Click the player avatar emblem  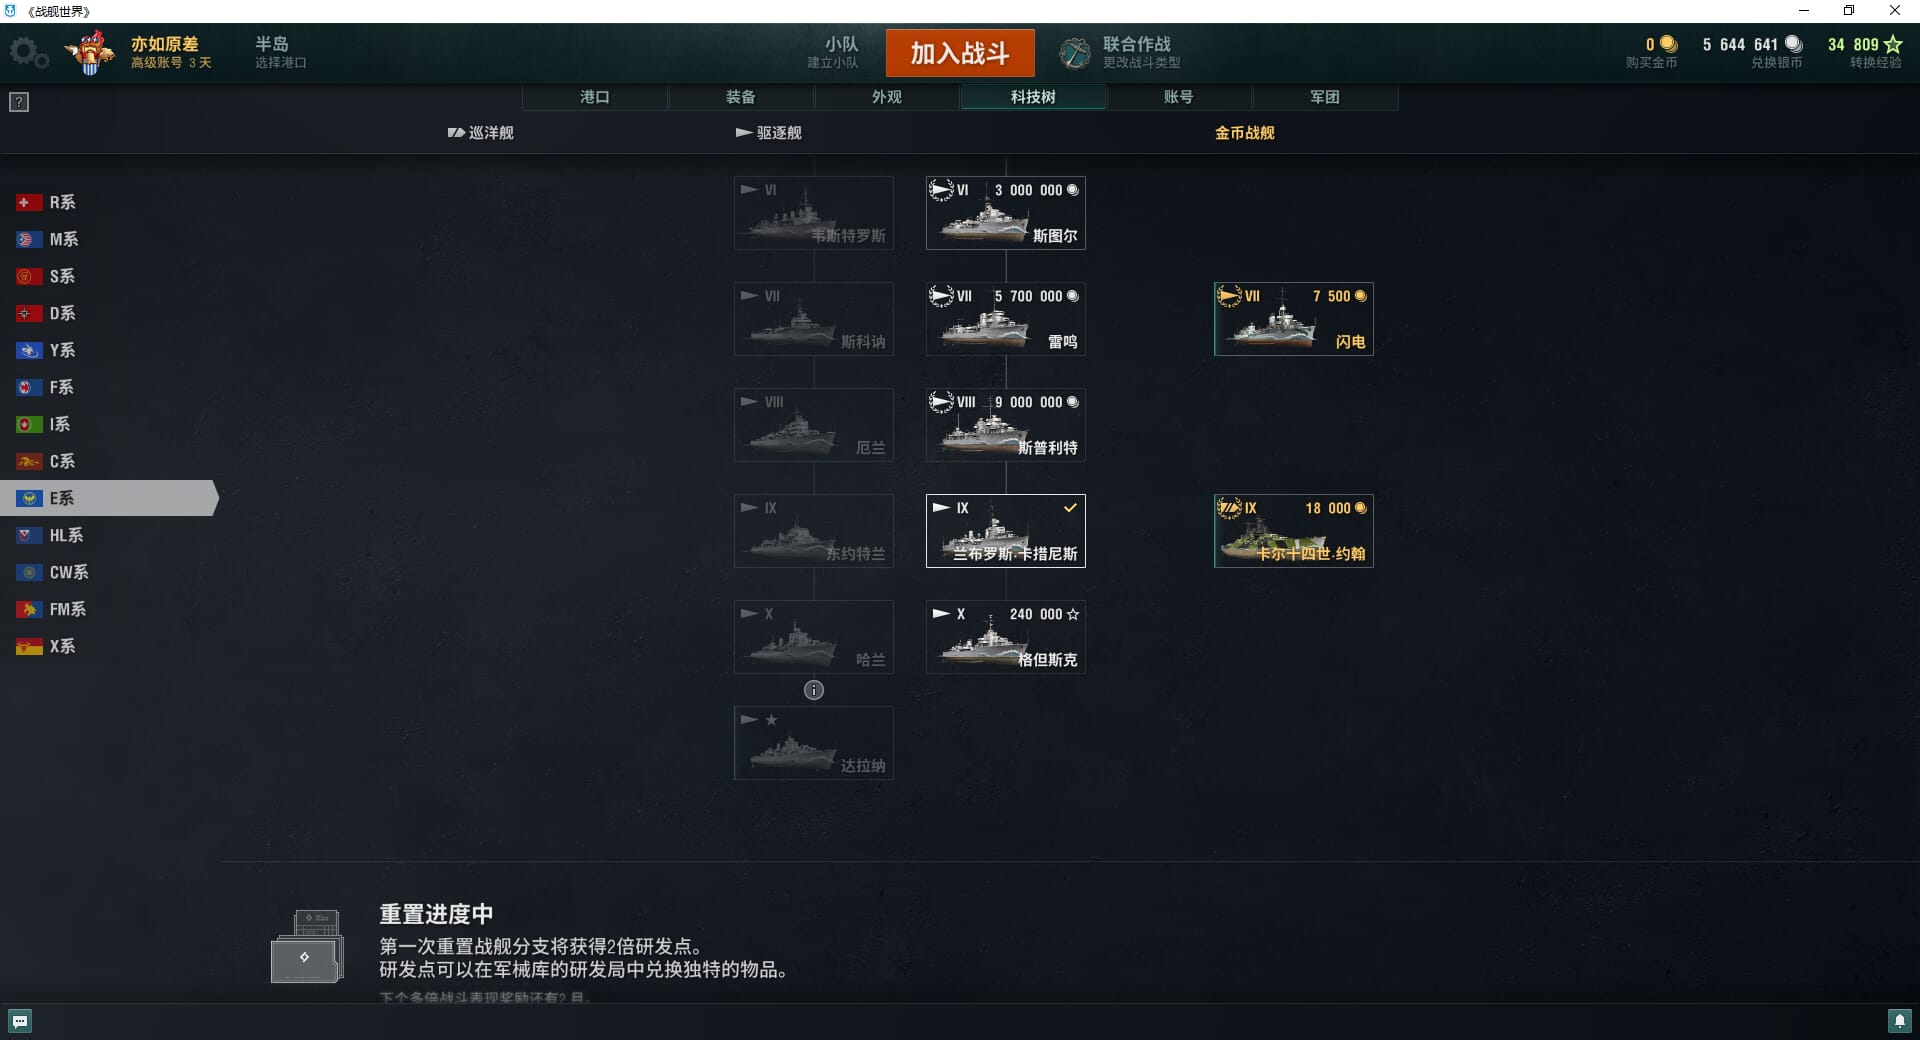tap(92, 52)
